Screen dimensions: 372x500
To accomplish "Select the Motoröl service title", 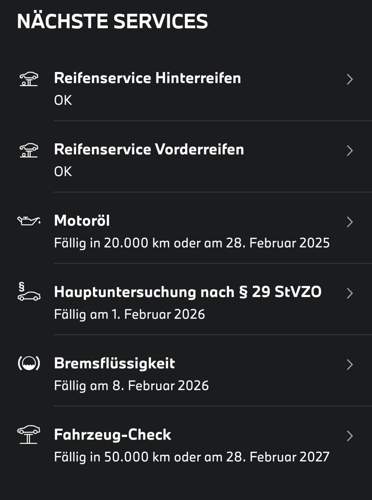I will (x=82, y=221).
